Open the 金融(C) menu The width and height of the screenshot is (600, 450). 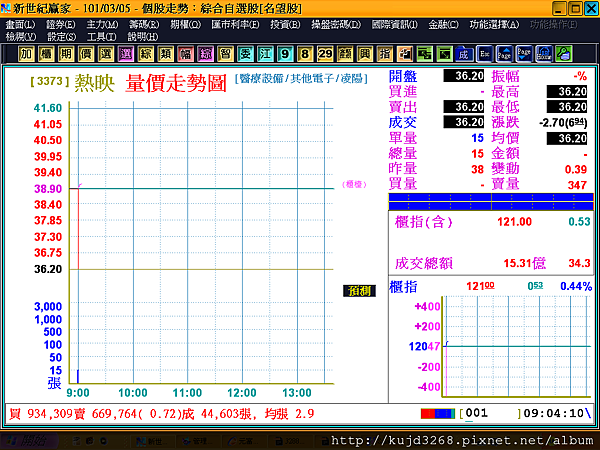443,24
